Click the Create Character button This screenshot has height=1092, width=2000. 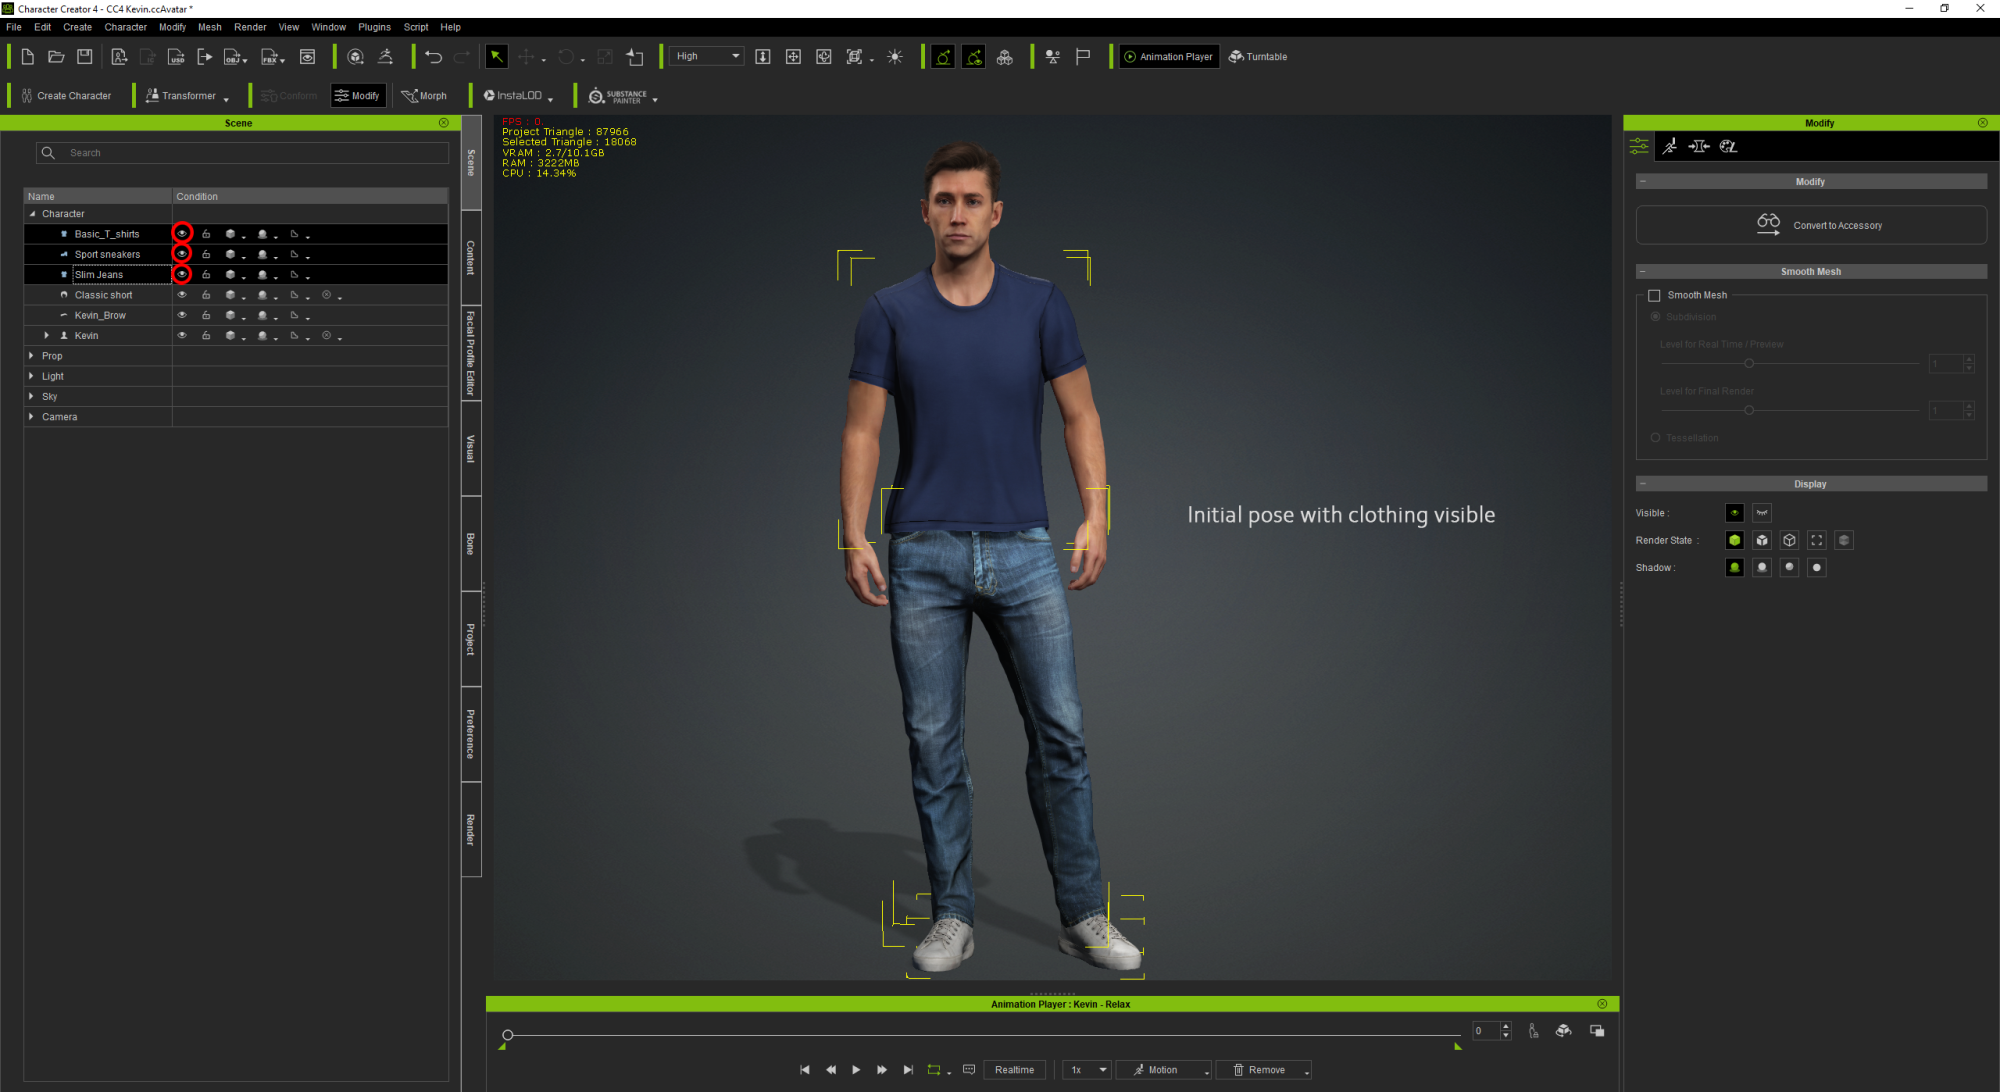(x=66, y=96)
